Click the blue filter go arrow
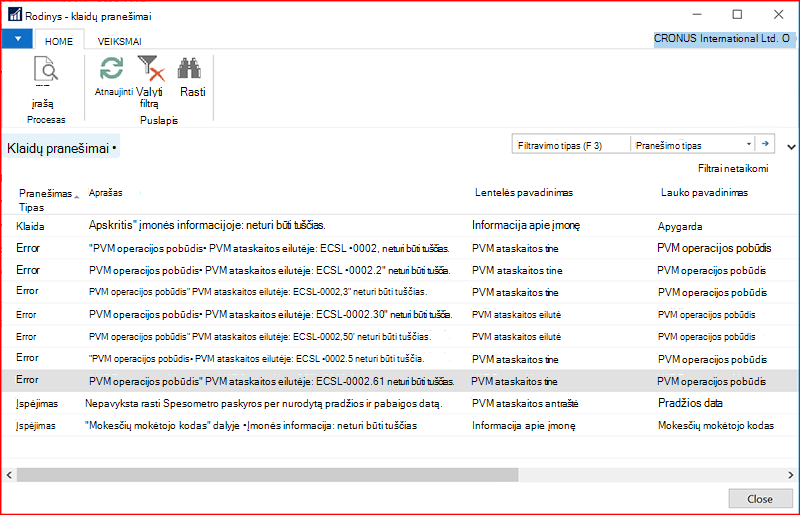The width and height of the screenshot is (800, 515). (765, 144)
